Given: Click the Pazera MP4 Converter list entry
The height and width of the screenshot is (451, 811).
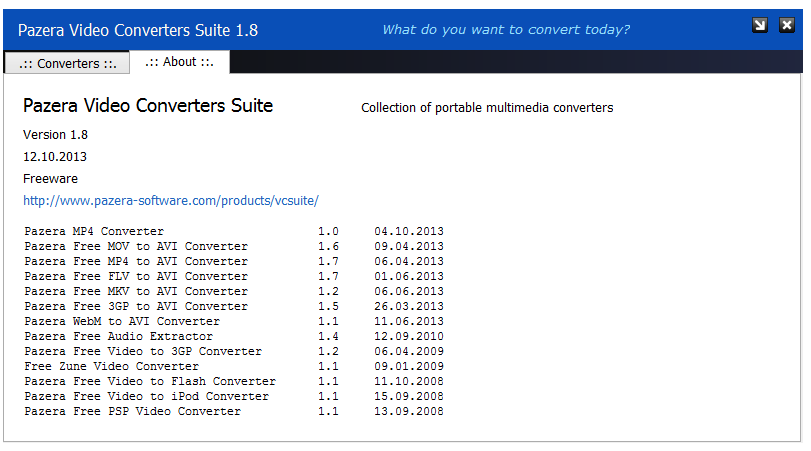Looking at the screenshot, I should pyautogui.click(x=94, y=232).
